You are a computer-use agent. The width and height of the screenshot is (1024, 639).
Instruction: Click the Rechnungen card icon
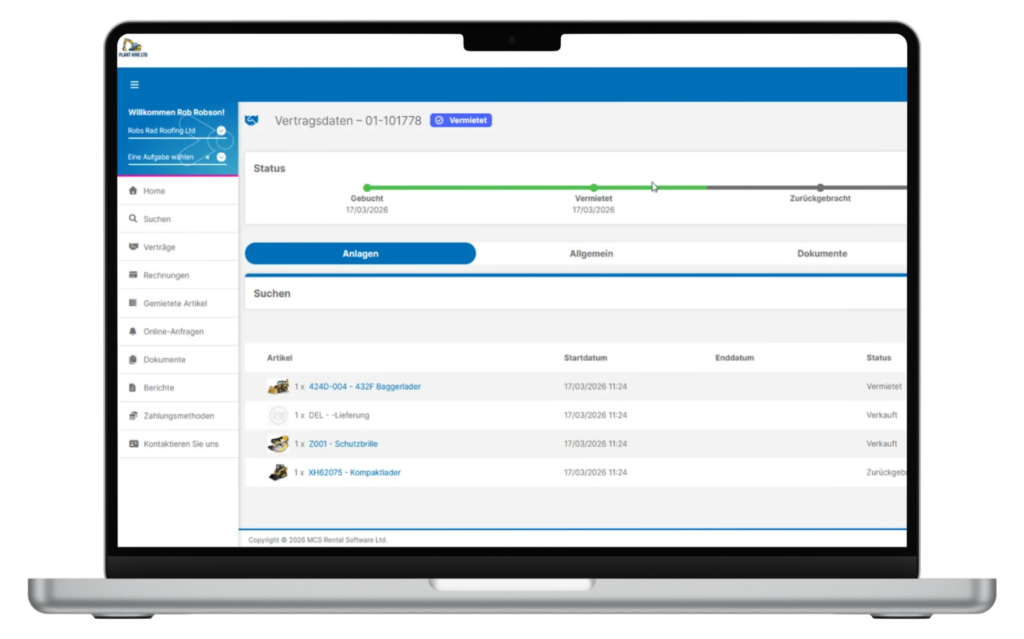coord(133,275)
